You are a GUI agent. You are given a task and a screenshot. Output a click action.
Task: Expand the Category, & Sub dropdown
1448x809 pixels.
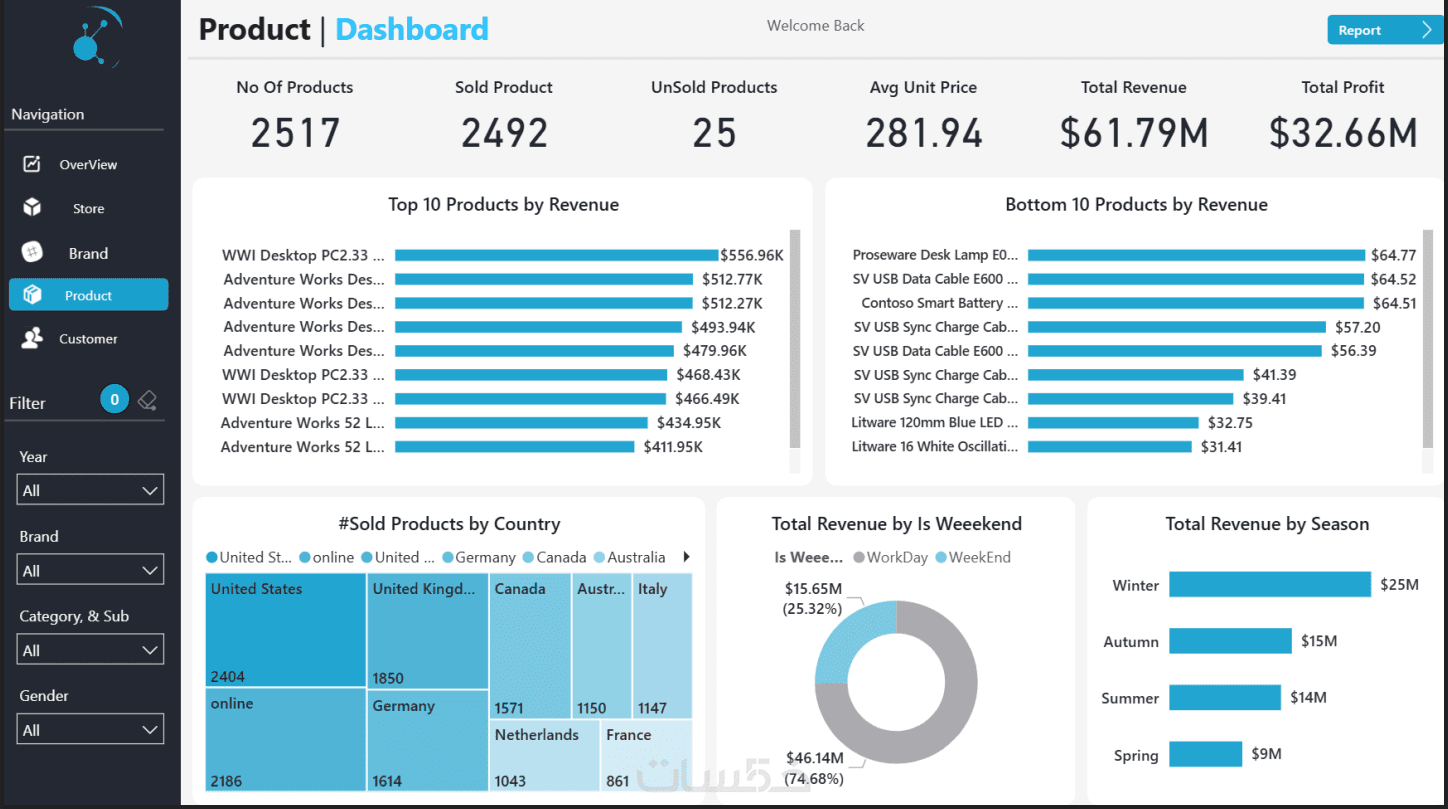[90, 650]
